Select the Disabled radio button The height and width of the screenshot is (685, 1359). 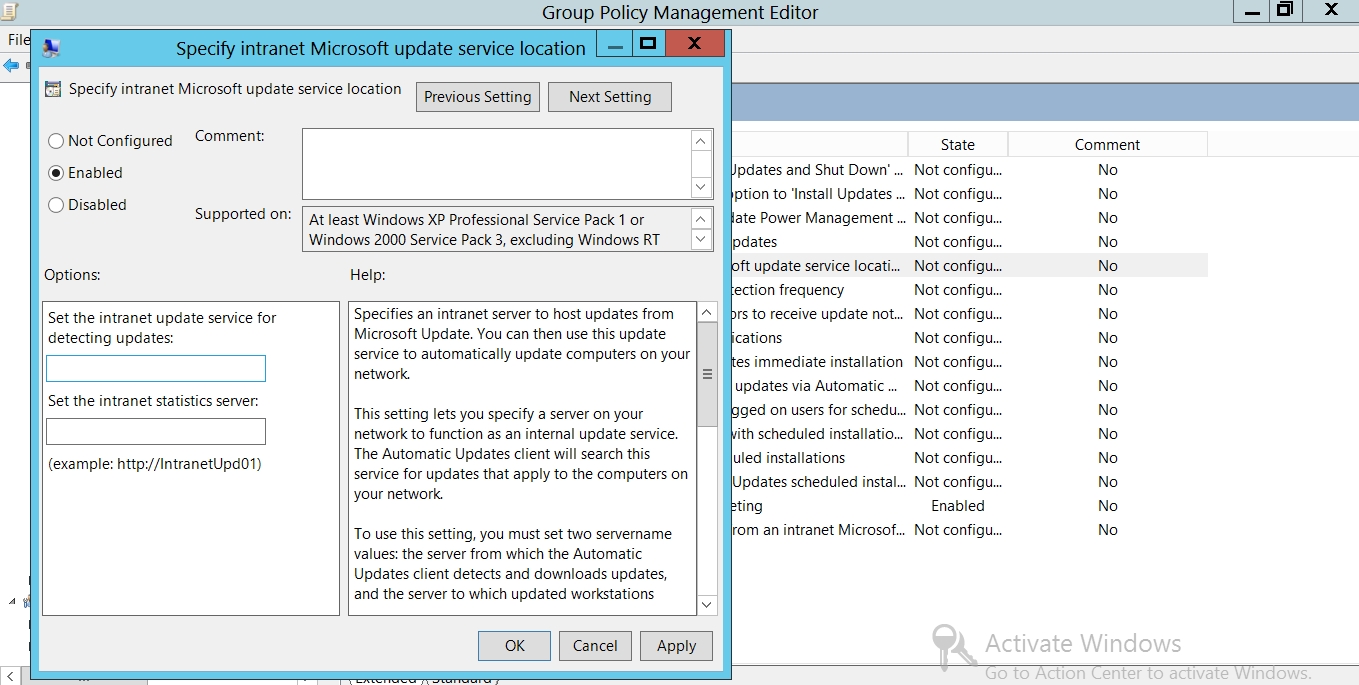click(57, 205)
